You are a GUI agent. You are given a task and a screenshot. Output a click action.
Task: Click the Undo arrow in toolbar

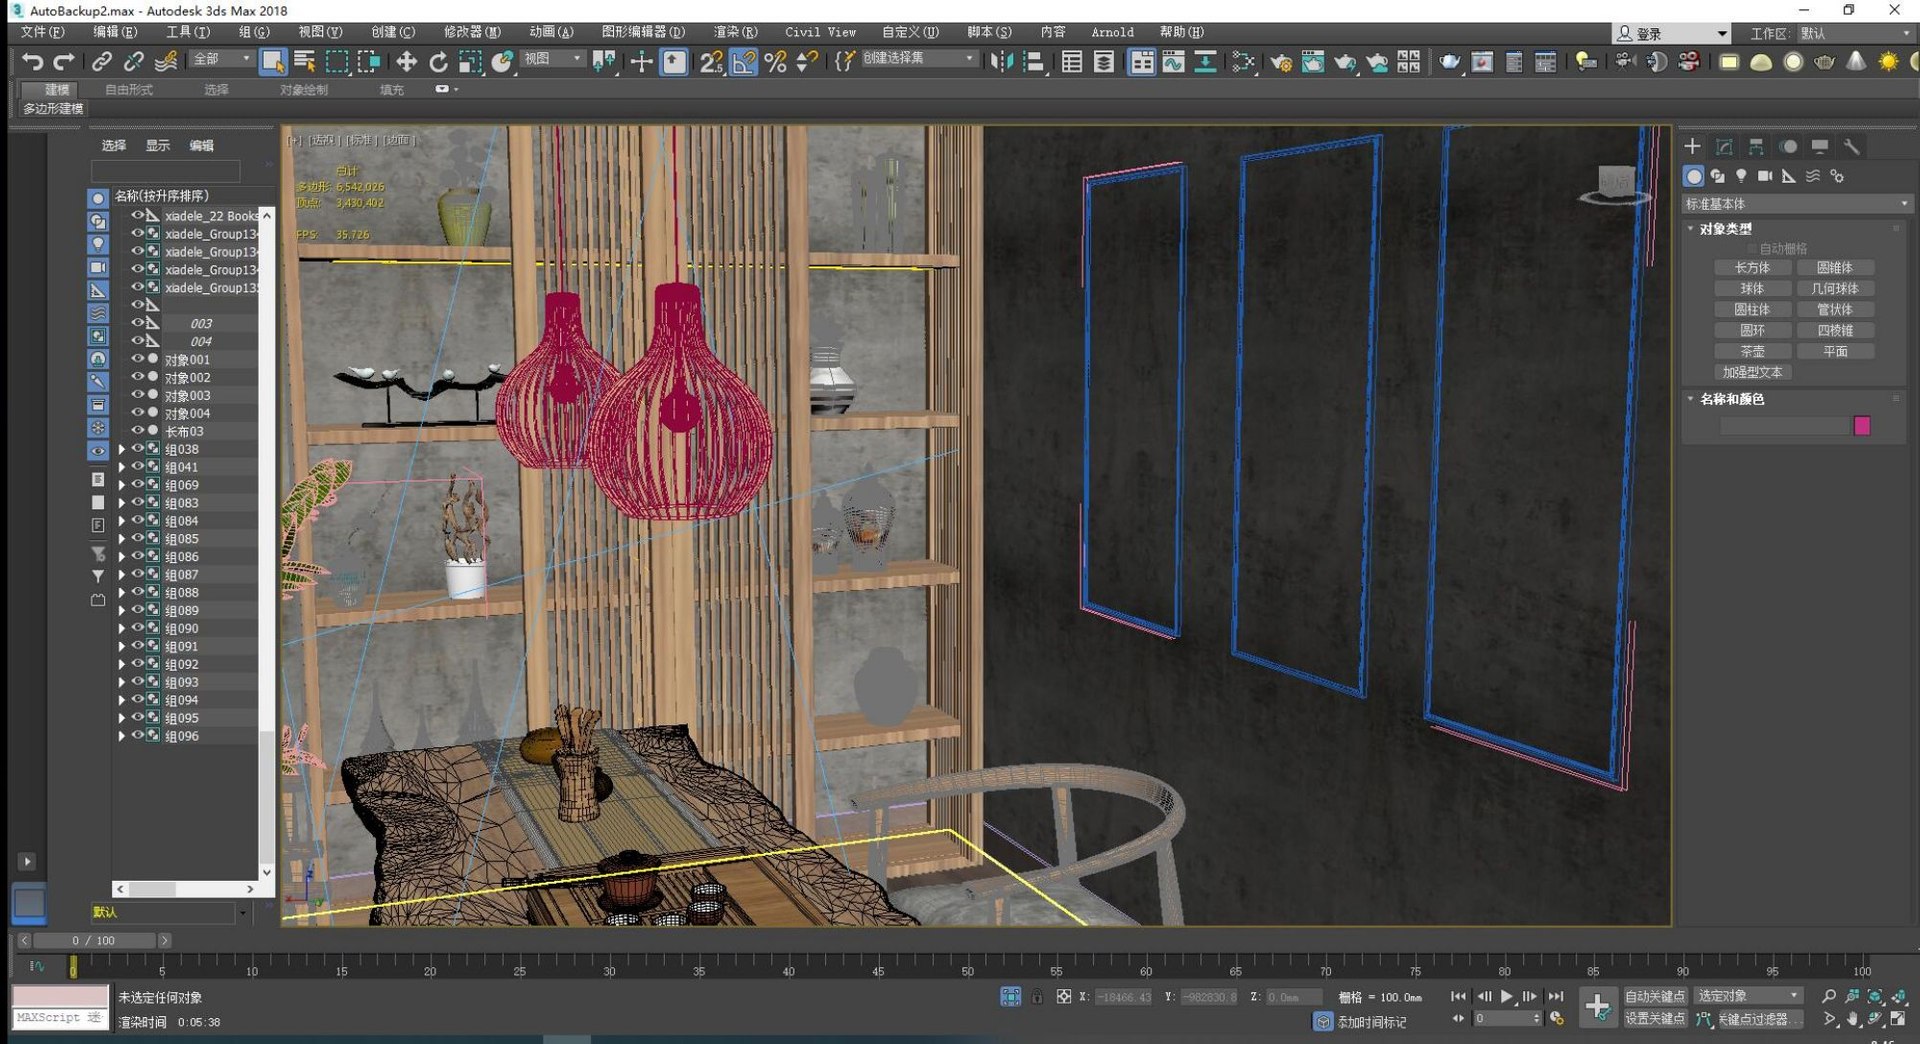click(32, 62)
